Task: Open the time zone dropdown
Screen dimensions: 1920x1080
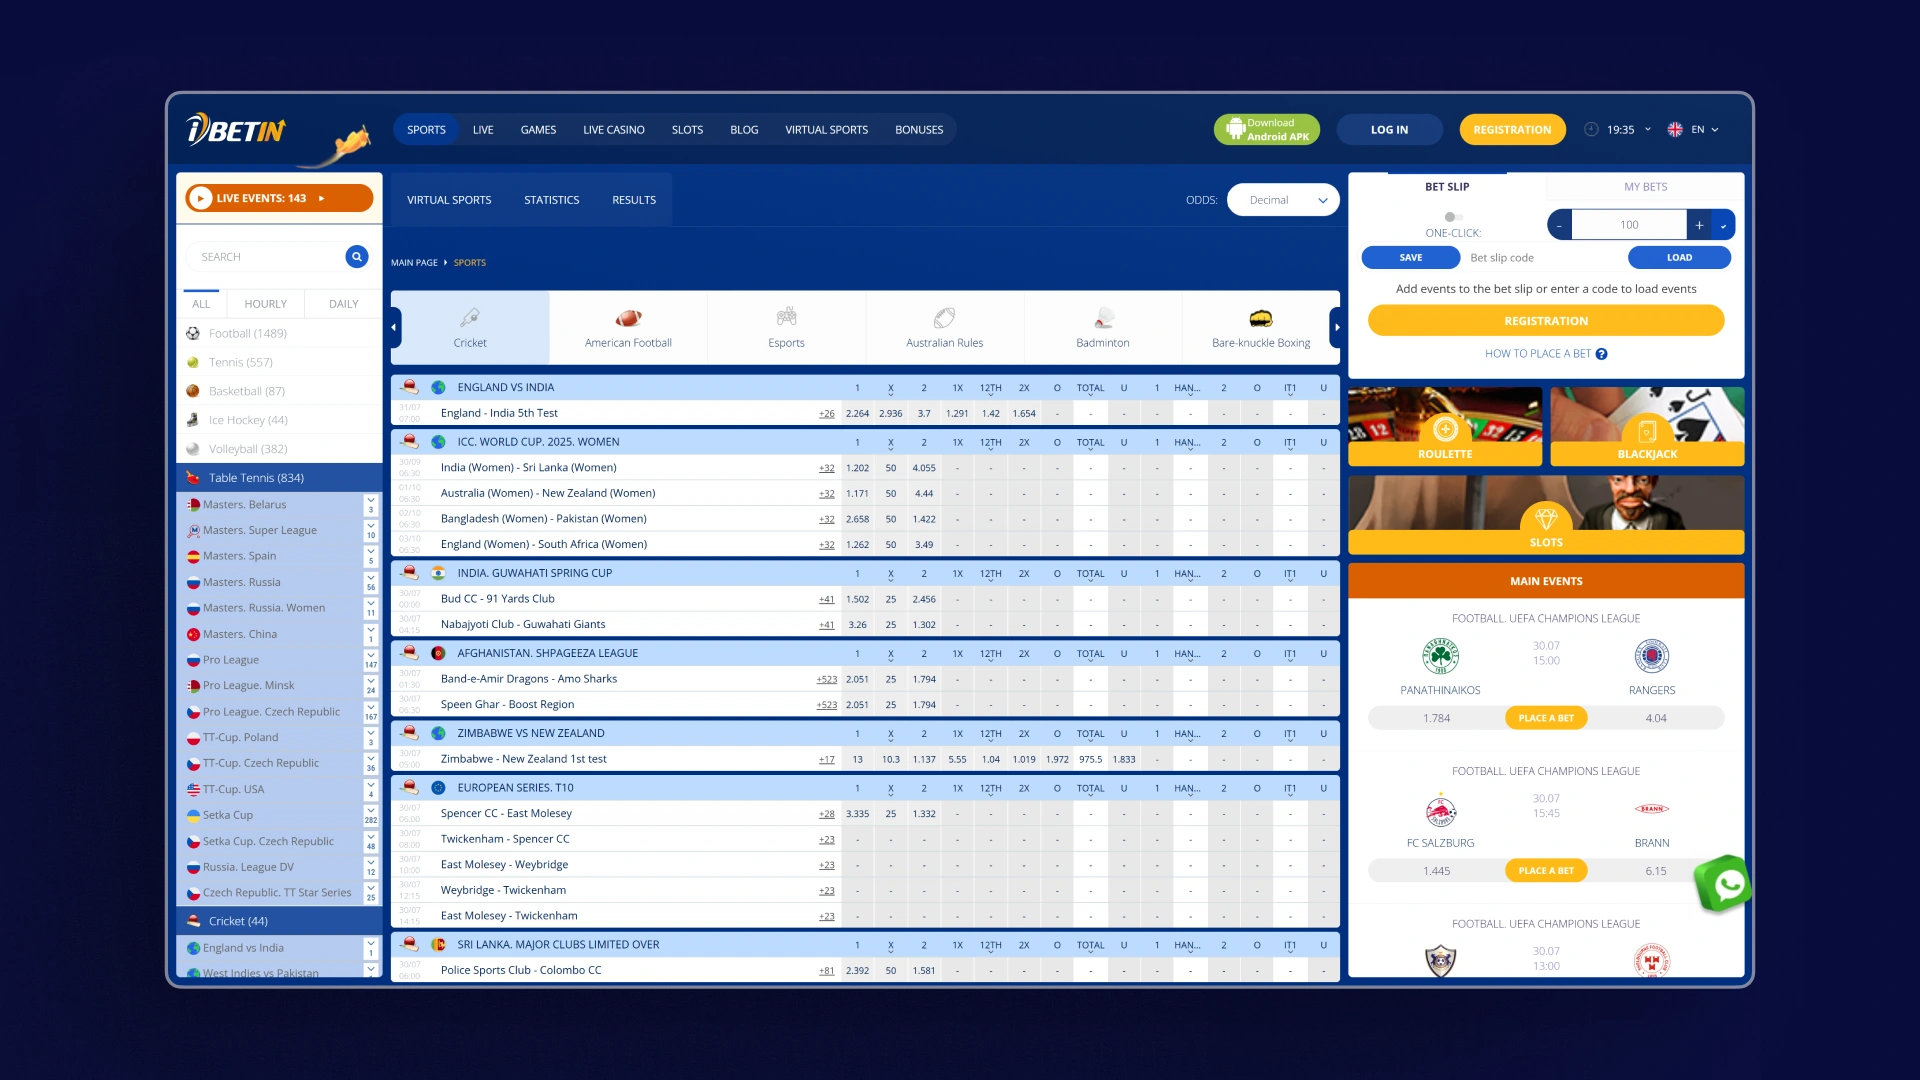Action: click(1648, 130)
